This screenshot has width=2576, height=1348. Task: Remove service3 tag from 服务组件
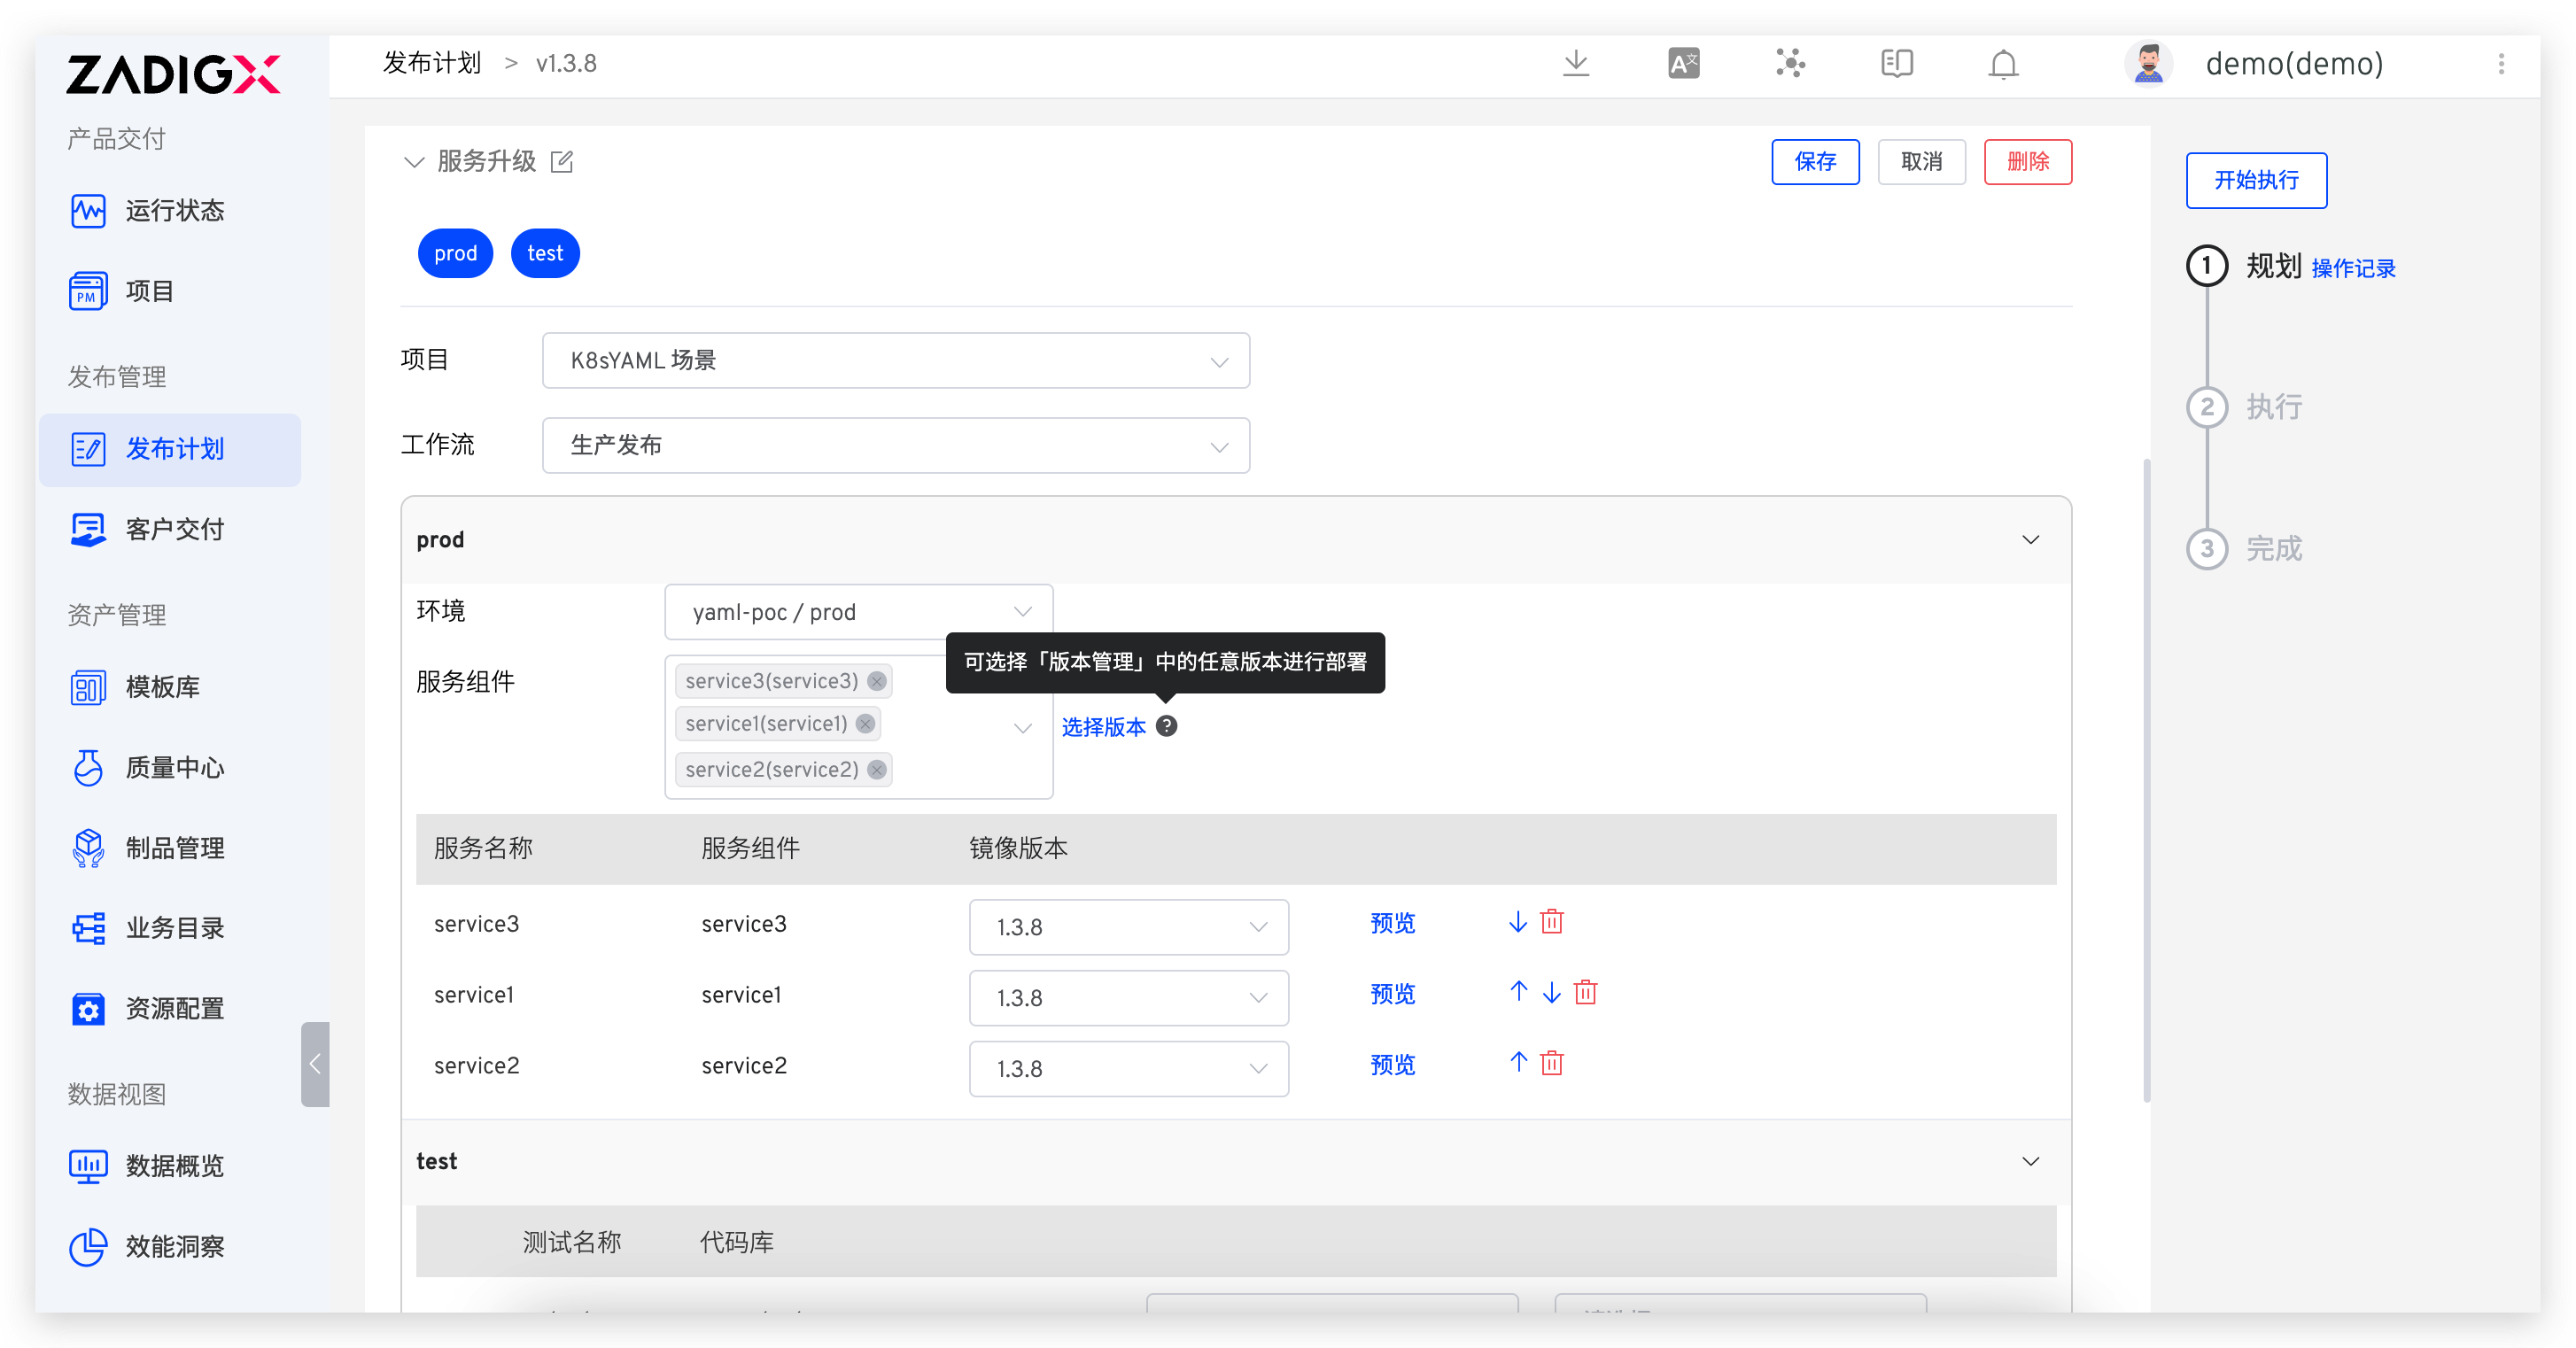[877, 682]
